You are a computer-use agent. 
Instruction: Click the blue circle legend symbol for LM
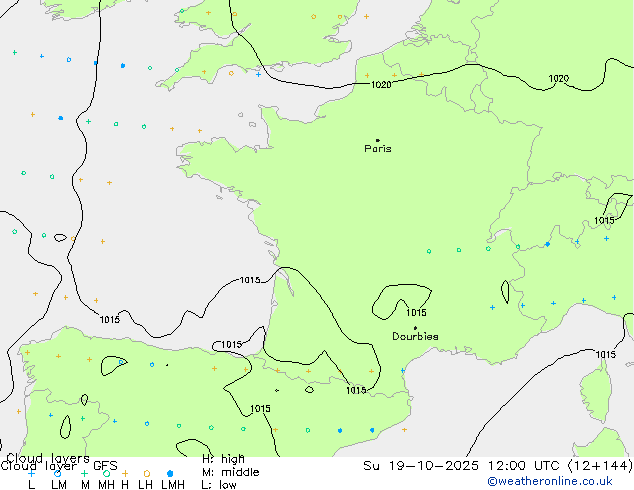[57, 473]
